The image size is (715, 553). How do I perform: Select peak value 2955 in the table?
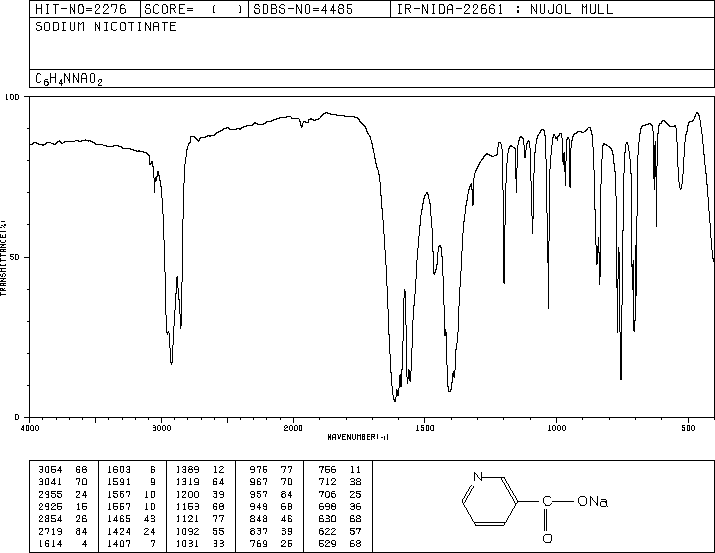click(x=50, y=494)
